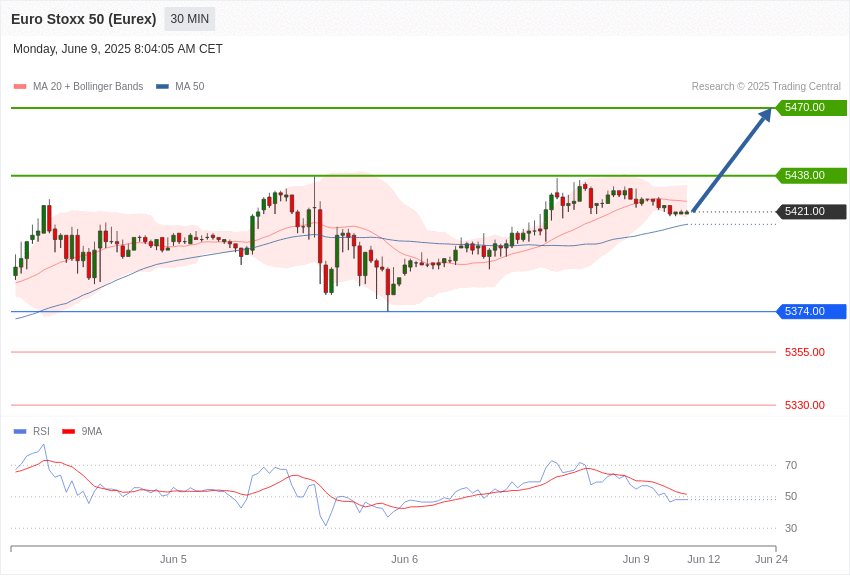Image resolution: width=850 pixels, height=576 pixels.
Task: Select Jun 24 on the timeline axis
Action: [770, 559]
